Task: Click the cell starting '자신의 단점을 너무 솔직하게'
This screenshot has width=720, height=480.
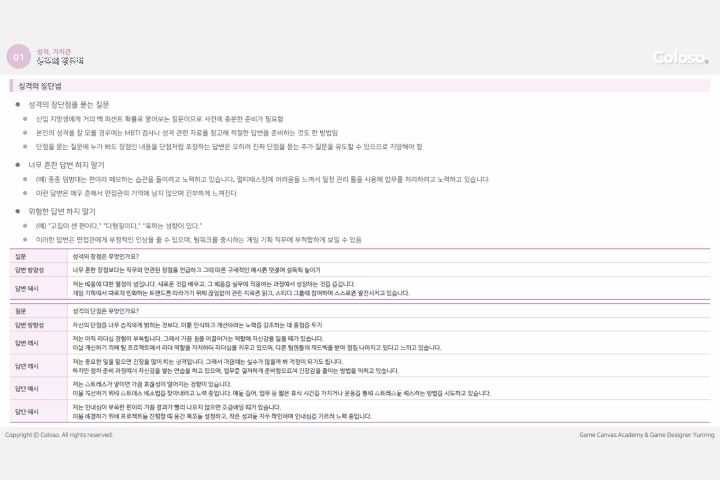Action: (197, 325)
